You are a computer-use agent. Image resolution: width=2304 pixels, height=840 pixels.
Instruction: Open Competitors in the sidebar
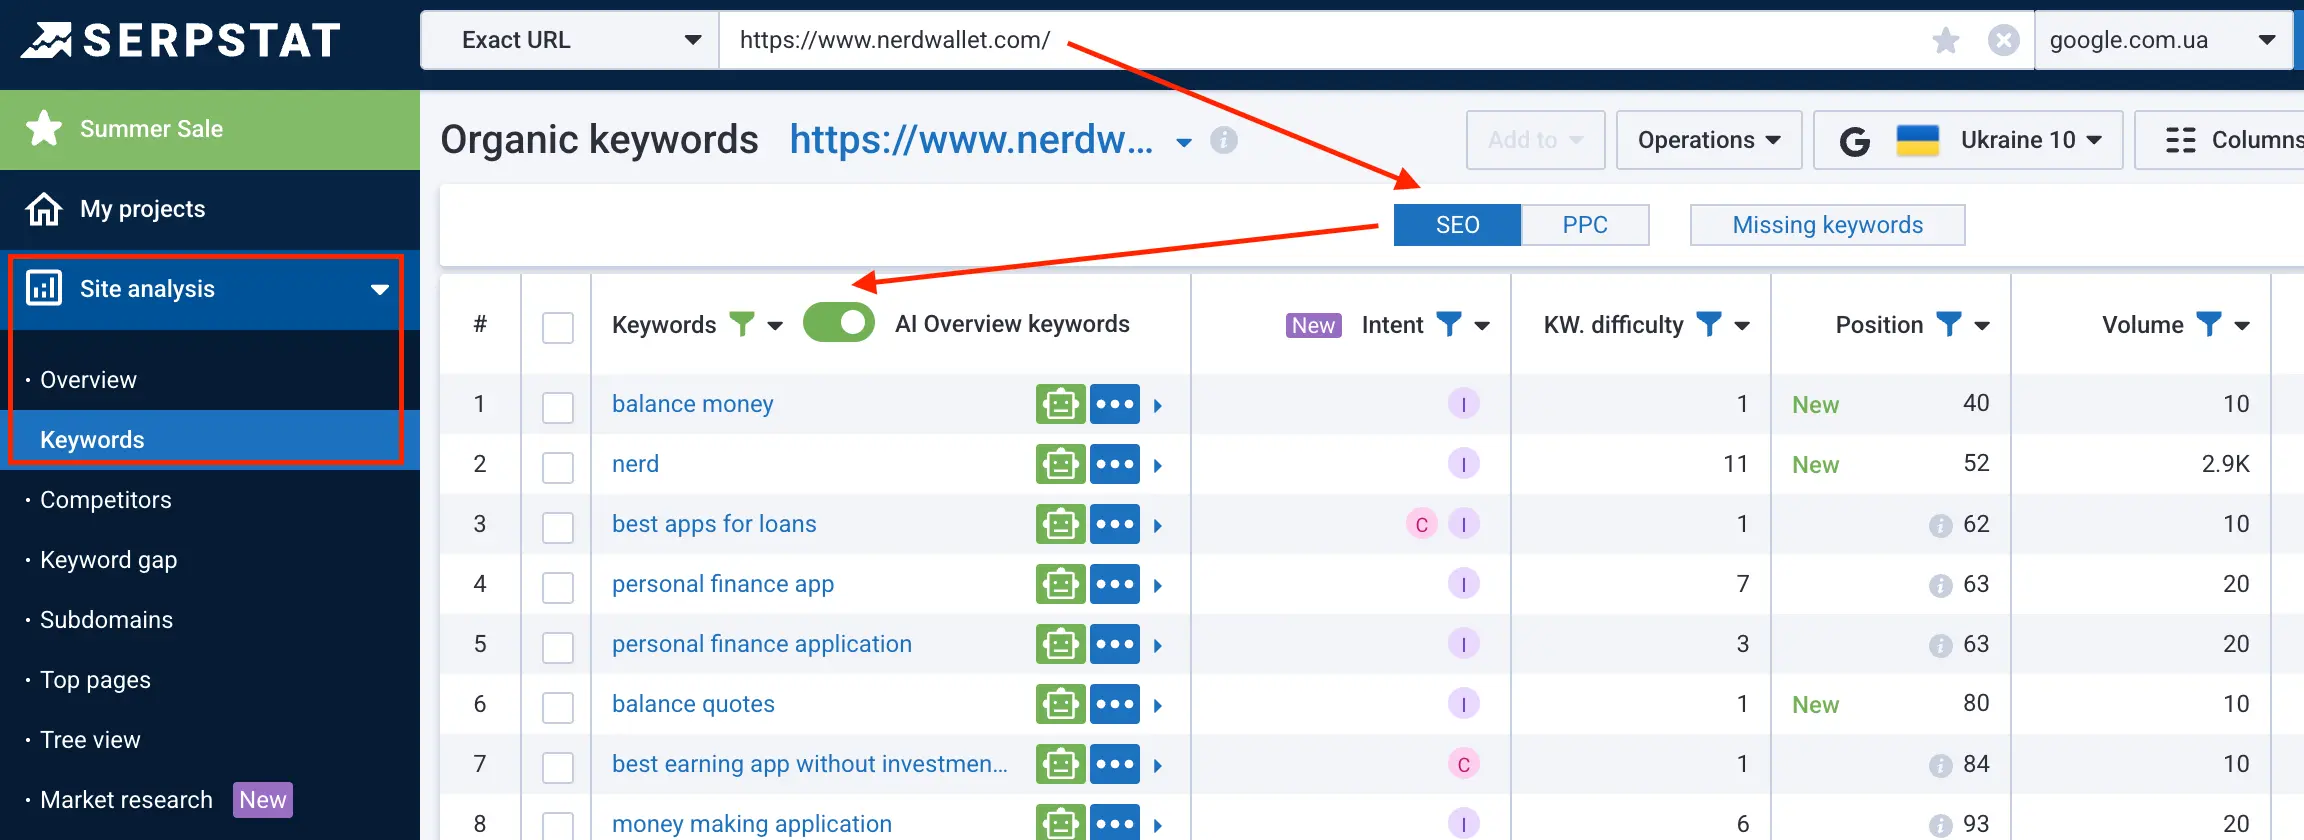(105, 500)
